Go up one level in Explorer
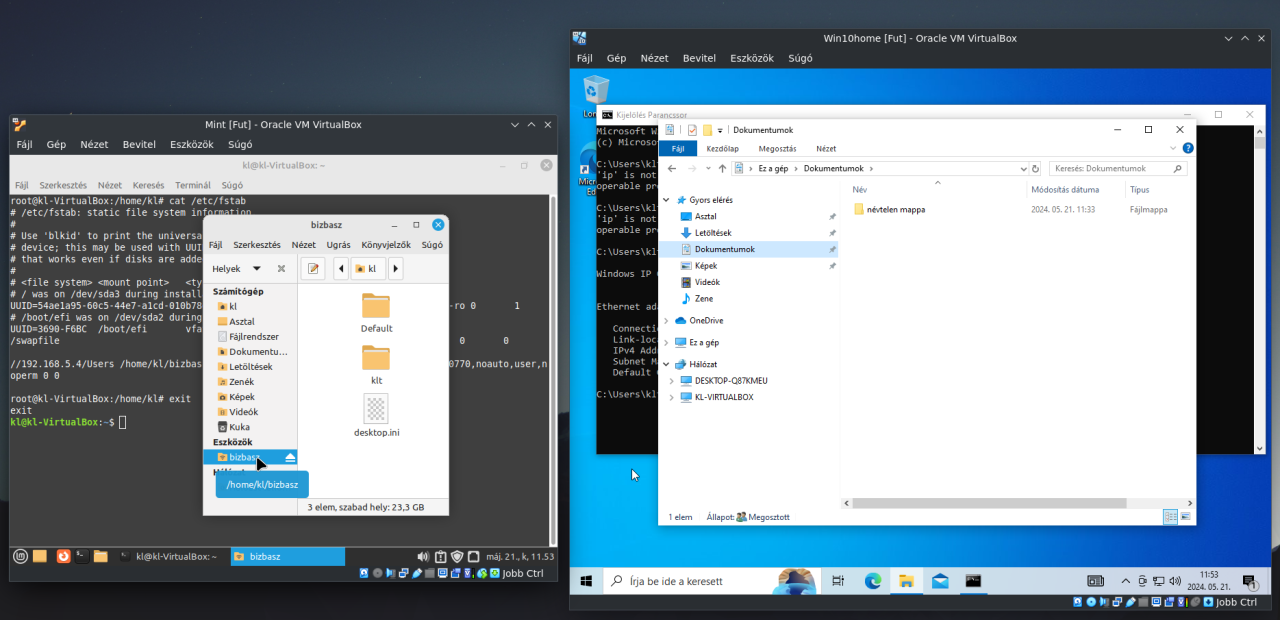The height and width of the screenshot is (620, 1280). click(722, 169)
